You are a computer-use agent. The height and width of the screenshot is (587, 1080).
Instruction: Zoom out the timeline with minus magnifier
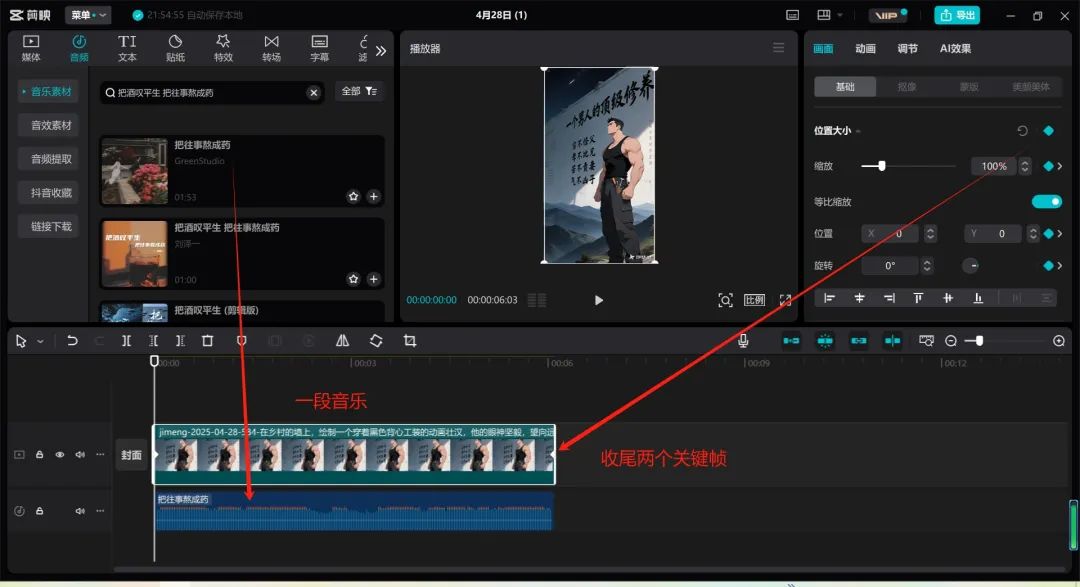[x=951, y=341]
